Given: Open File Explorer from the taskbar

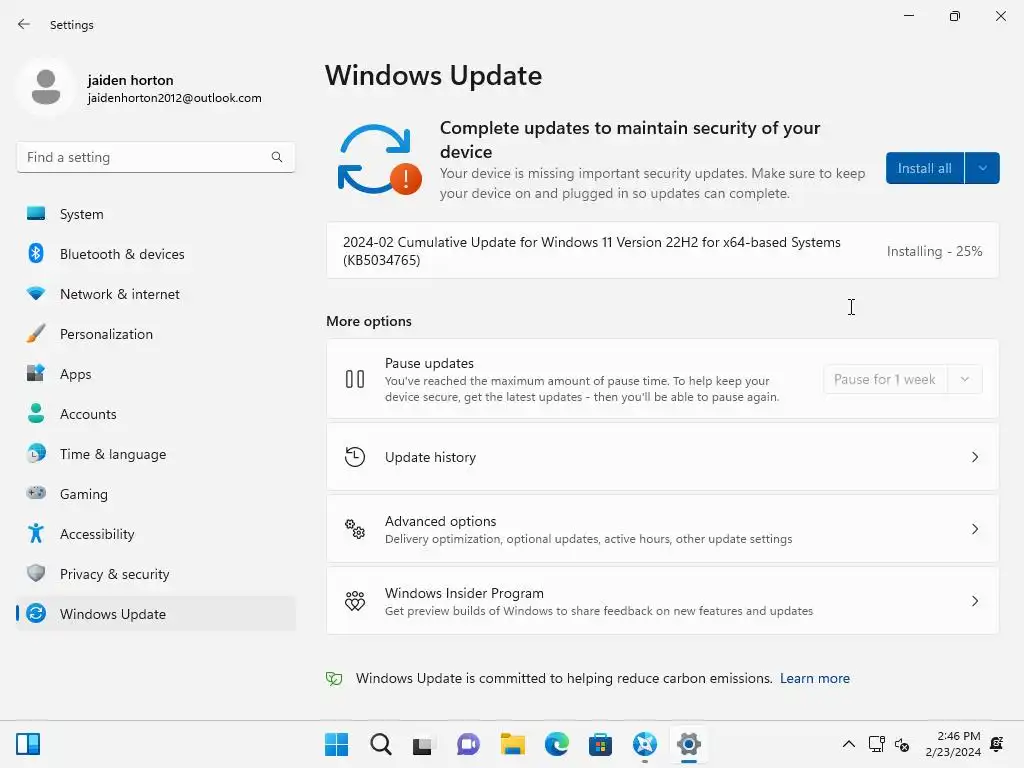Looking at the screenshot, I should 513,744.
